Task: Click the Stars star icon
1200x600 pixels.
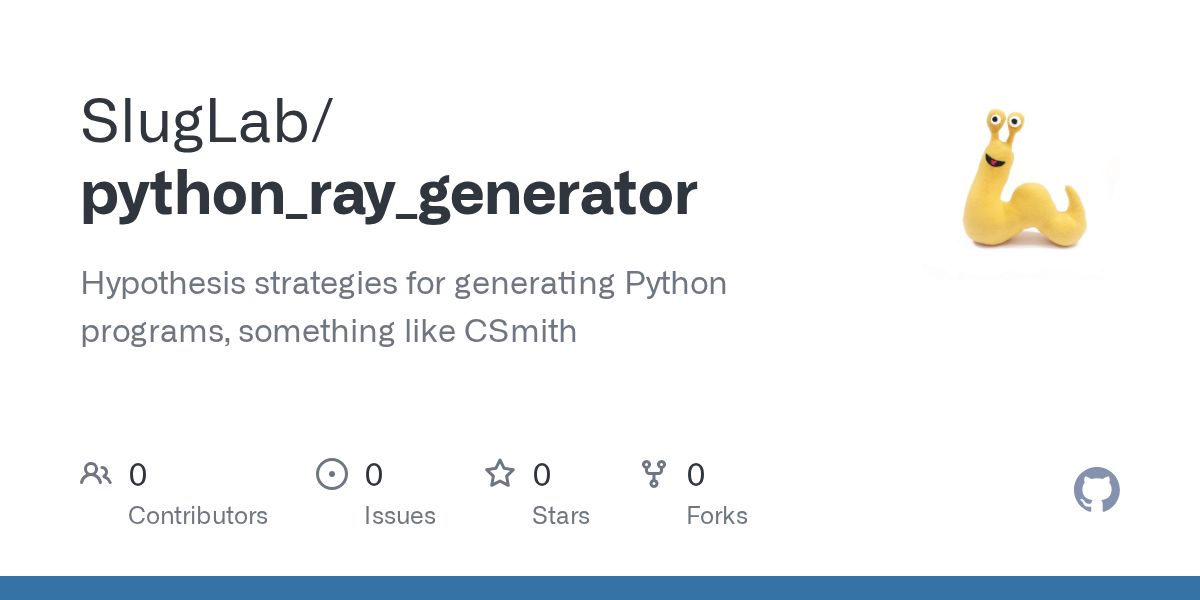Action: pyautogui.click(x=500, y=473)
